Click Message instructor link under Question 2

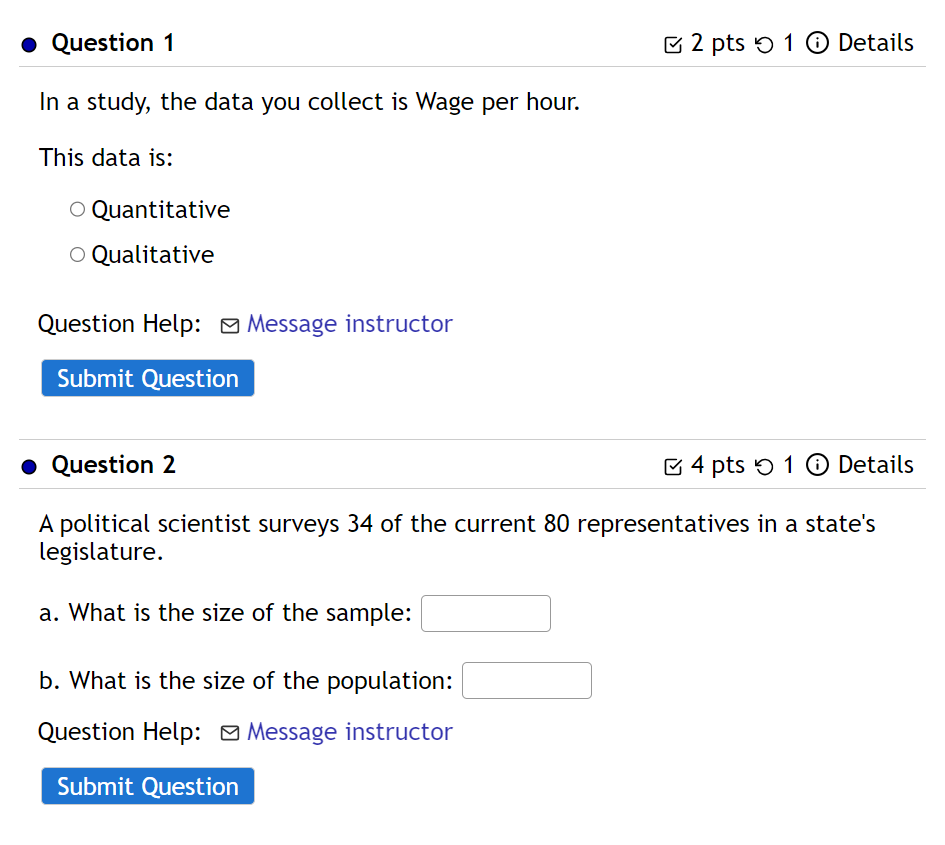349,732
